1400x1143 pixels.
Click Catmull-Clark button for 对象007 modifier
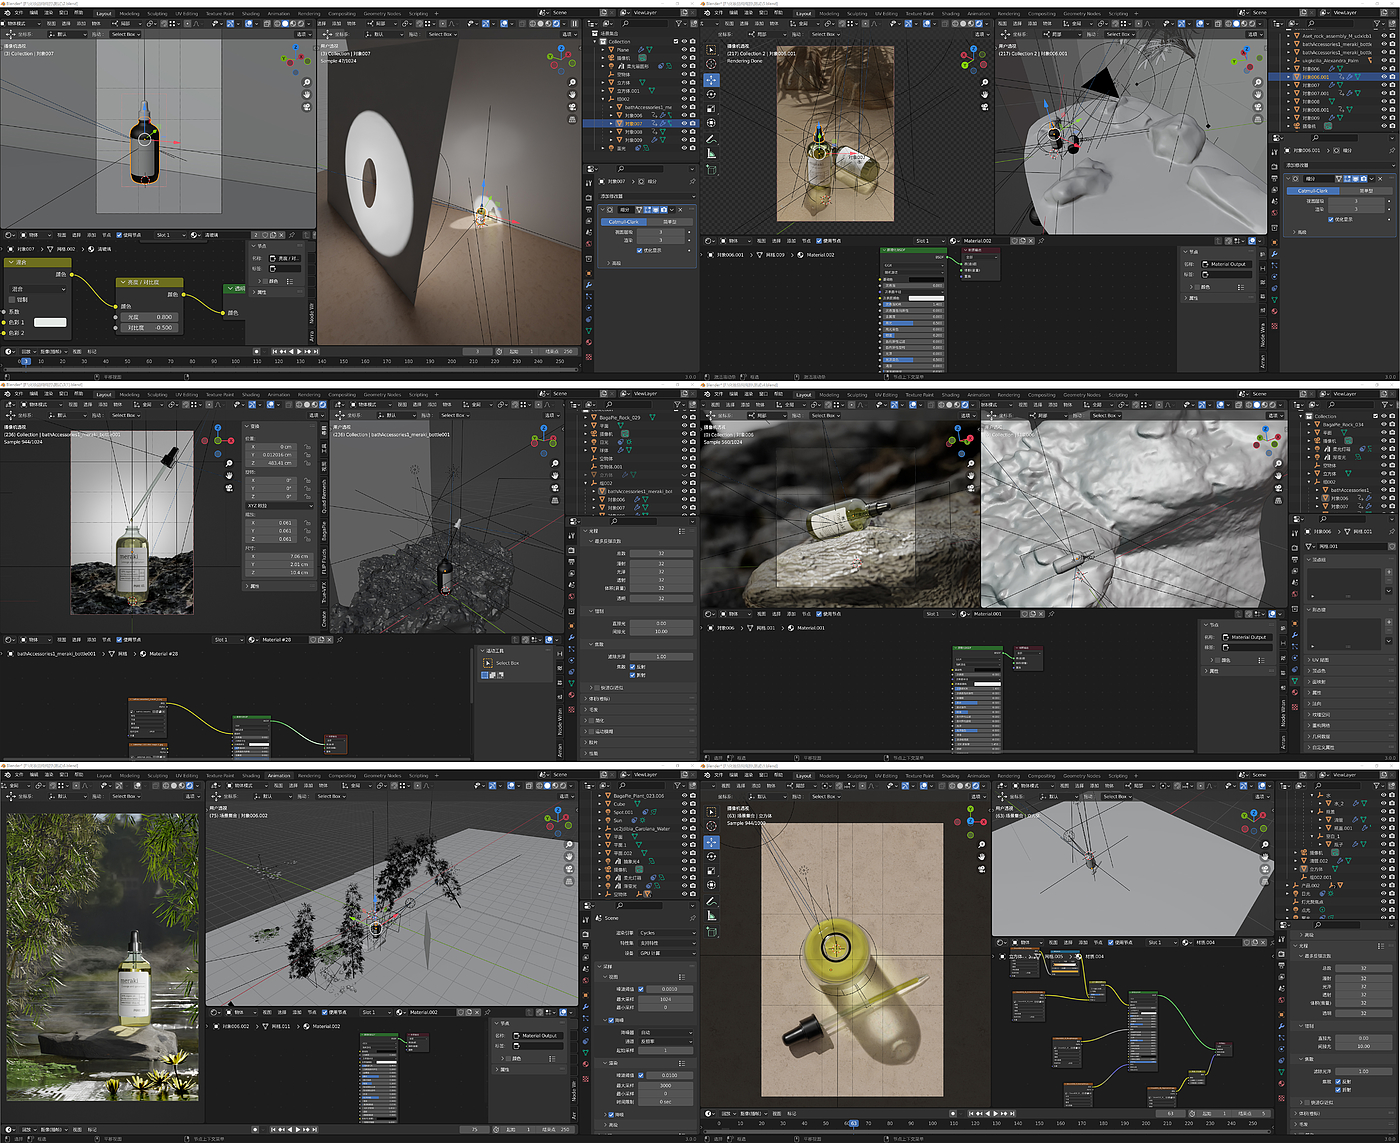click(624, 222)
